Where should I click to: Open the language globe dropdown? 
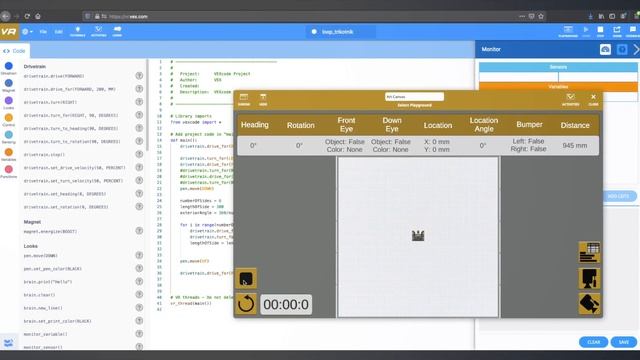27,31
